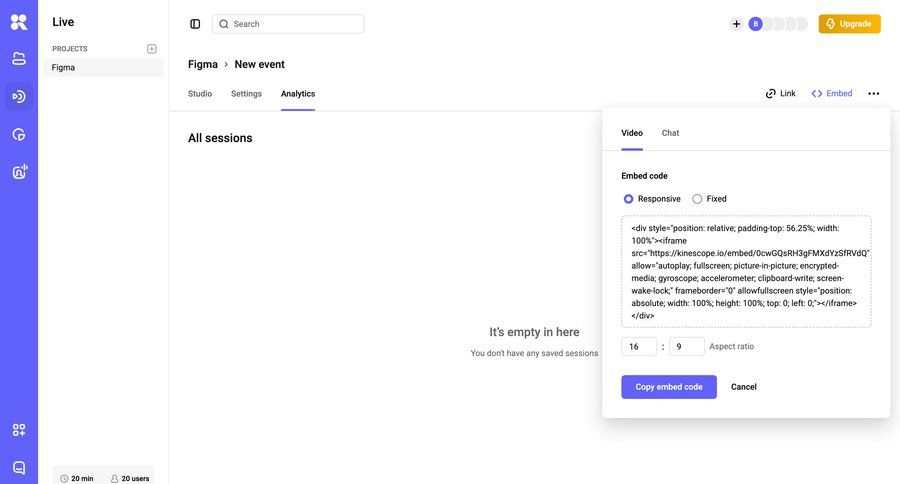Open the Chat embed tab

point(670,133)
